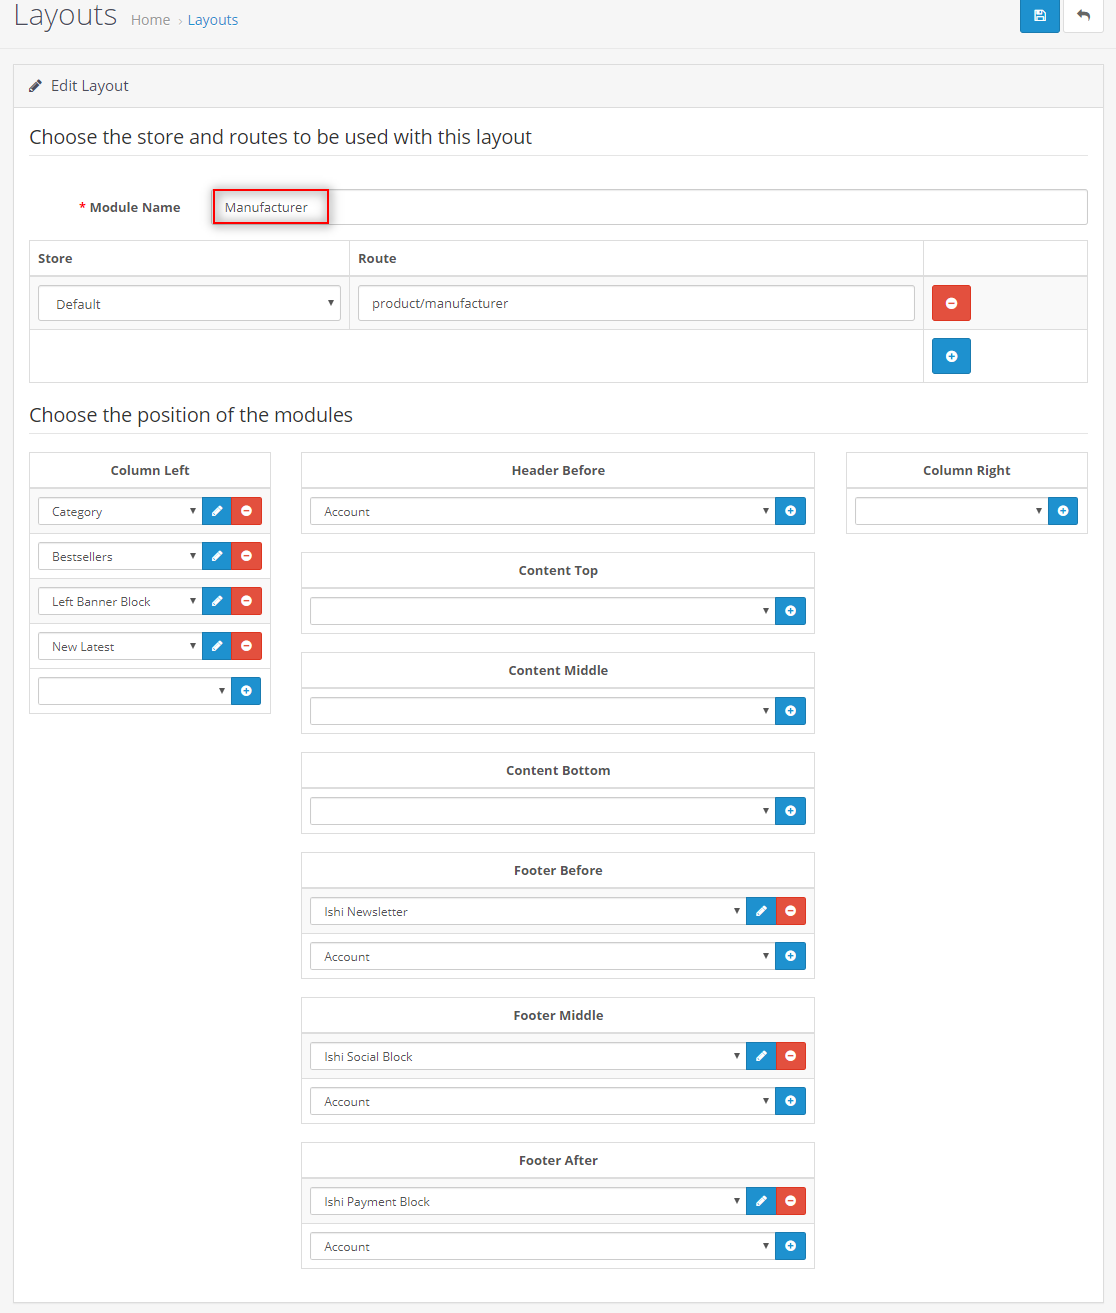Click the back arrow cancel icon
1116x1313 pixels.
[1083, 16]
